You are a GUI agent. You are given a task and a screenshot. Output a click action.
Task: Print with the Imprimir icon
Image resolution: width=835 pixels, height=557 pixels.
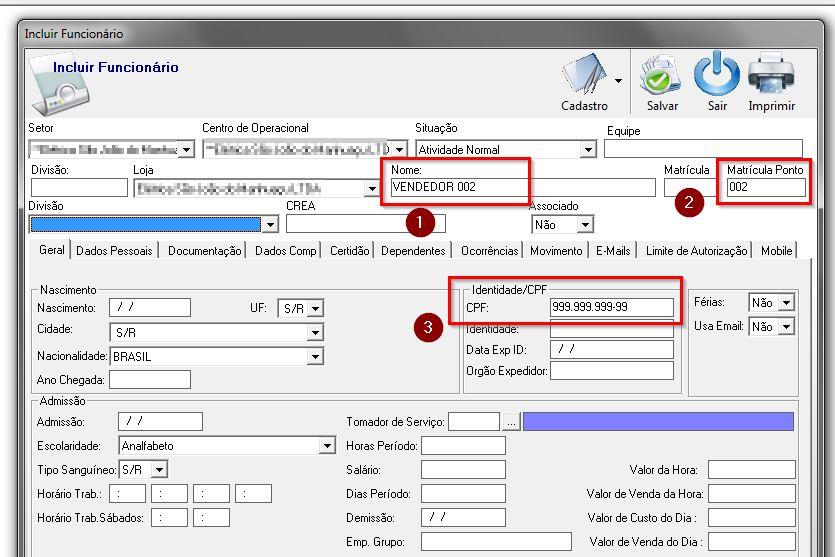771,81
